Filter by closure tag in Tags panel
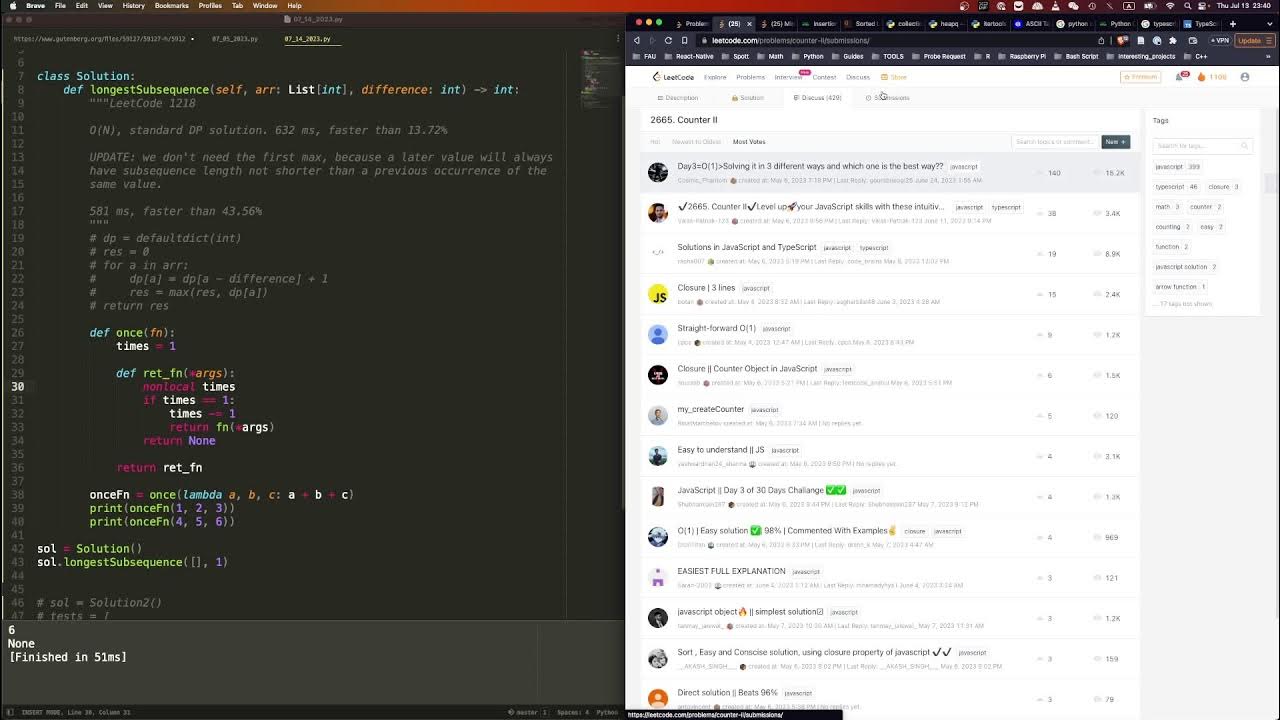1280x720 pixels. click(x=1224, y=187)
